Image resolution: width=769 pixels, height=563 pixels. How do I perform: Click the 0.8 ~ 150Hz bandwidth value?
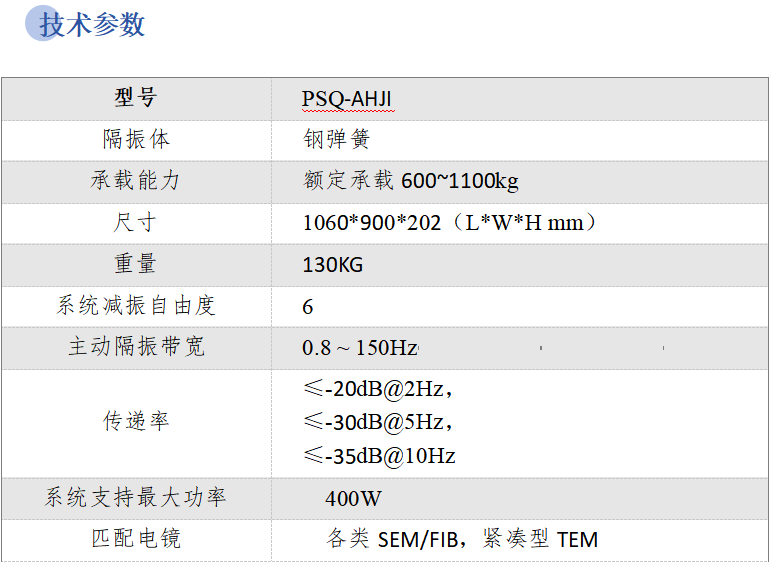pos(360,348)
